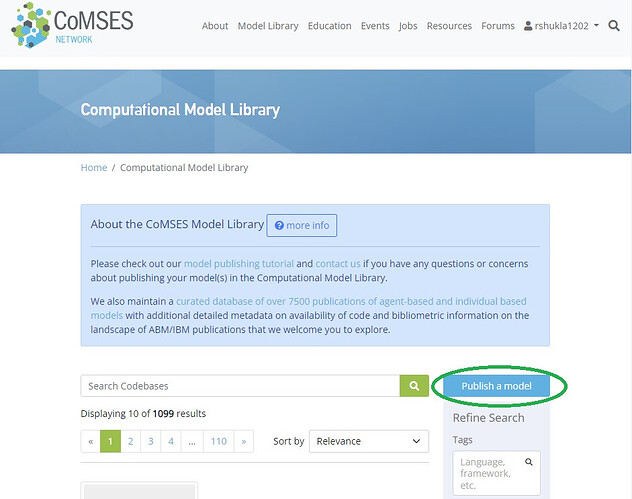Viewport: 632px width, 499px height.
Task: Click the contact us link
Action: (338, 264)
